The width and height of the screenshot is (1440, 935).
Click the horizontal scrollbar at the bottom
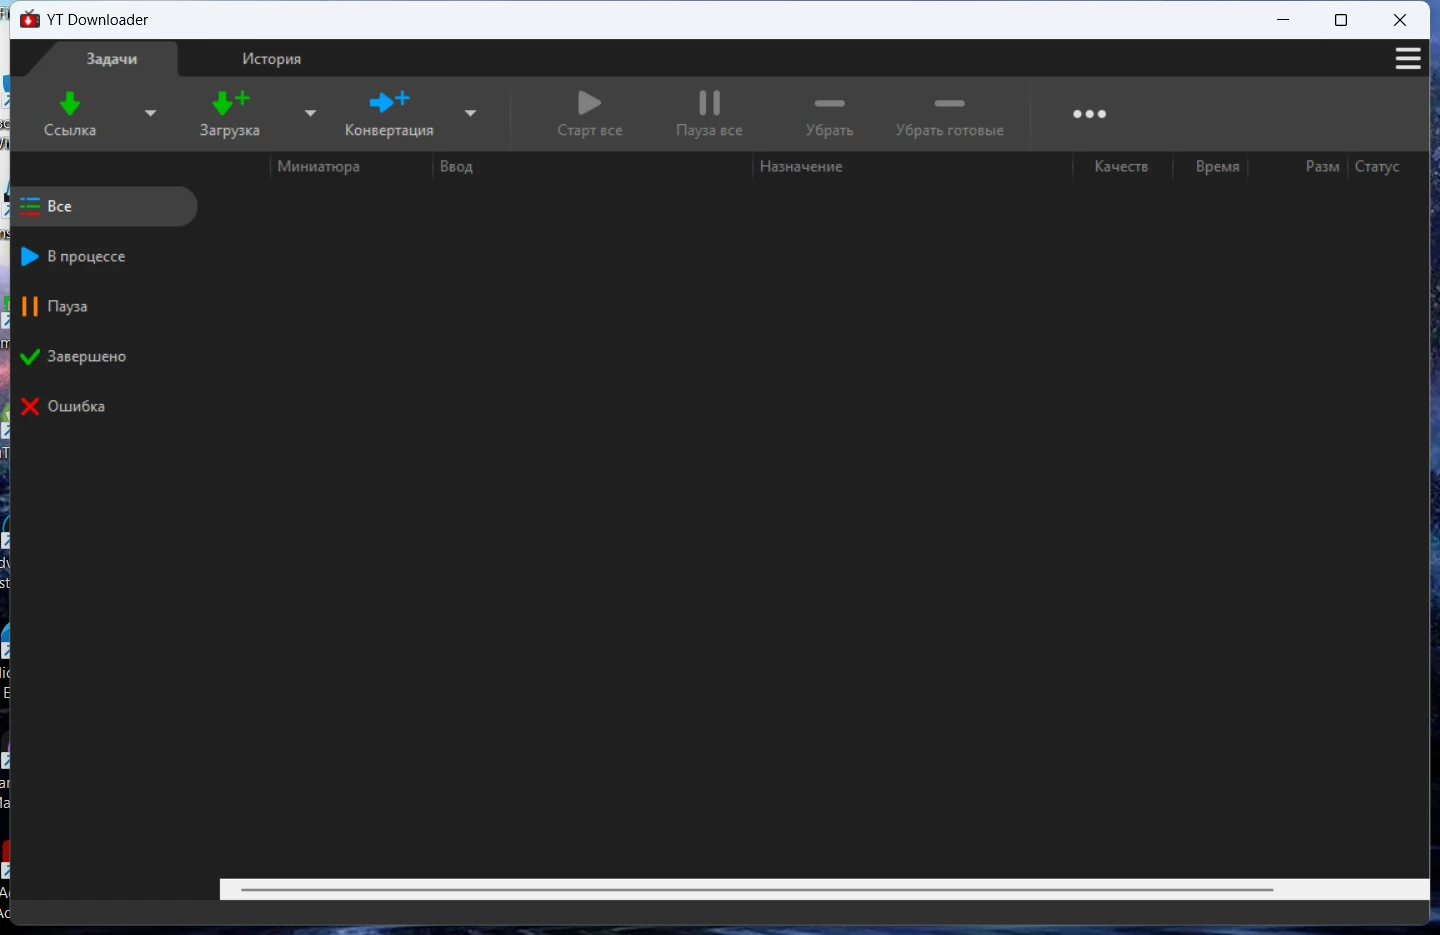click(x=756, y=889)
